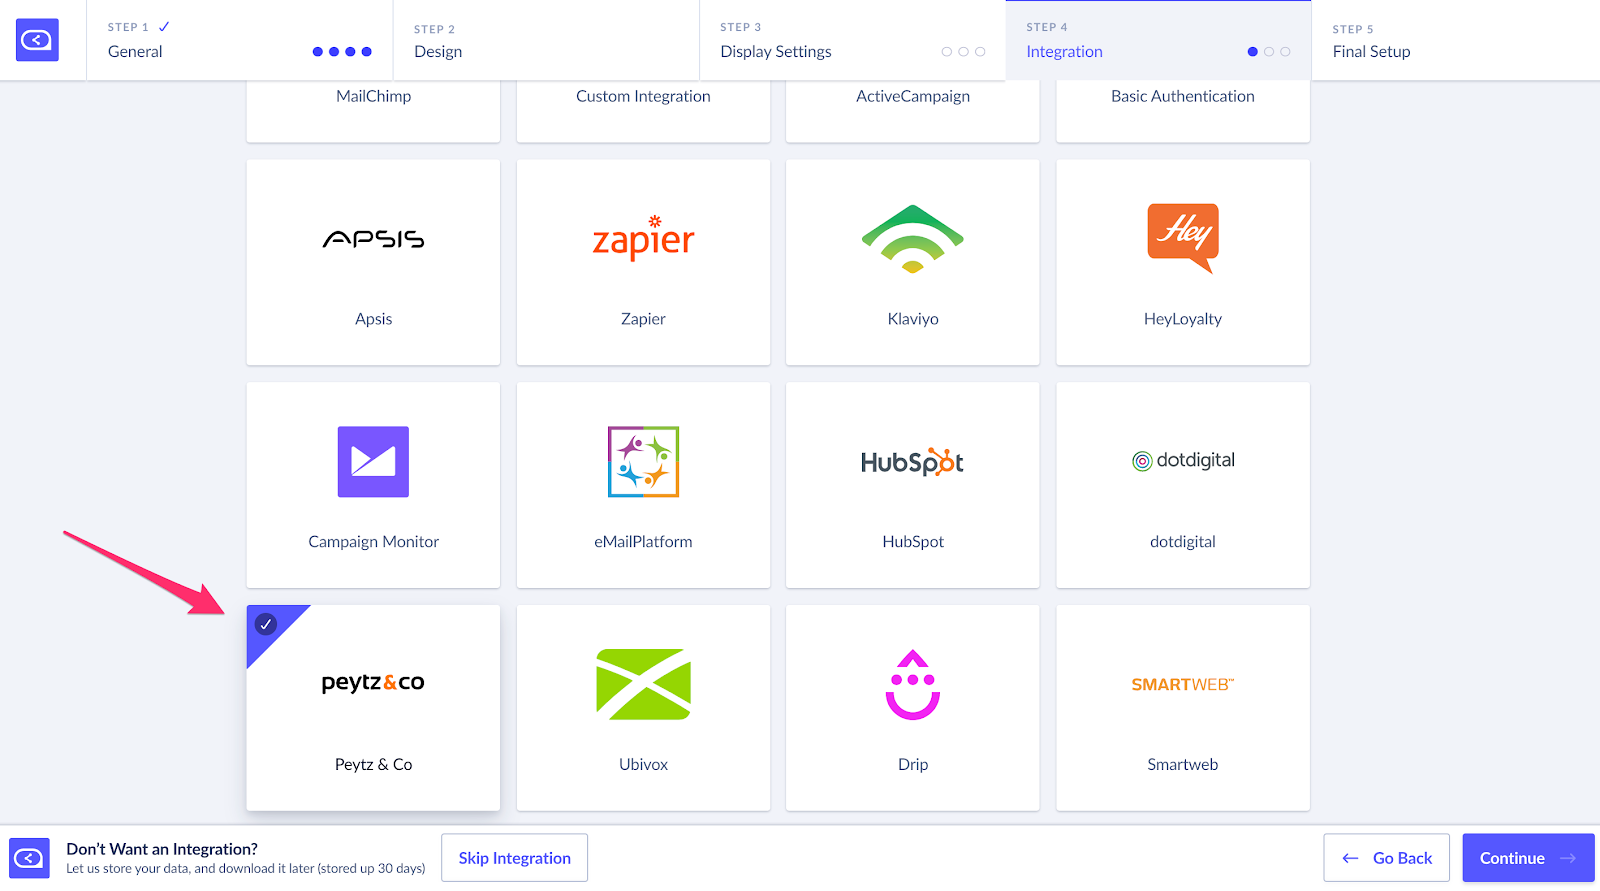
Task: Click the Campaign Monitor text label
Action: pos(373,542)
